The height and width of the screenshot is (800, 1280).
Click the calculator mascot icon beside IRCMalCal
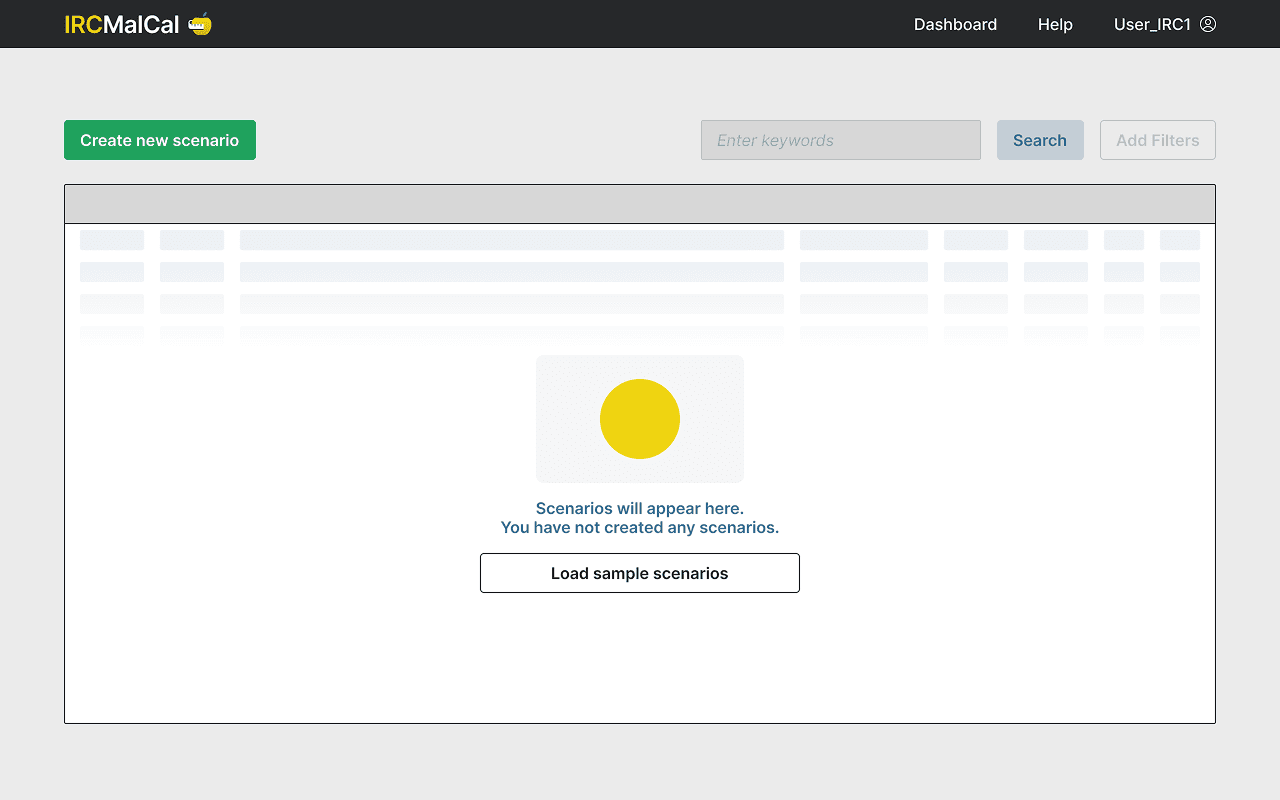(200, 24)
